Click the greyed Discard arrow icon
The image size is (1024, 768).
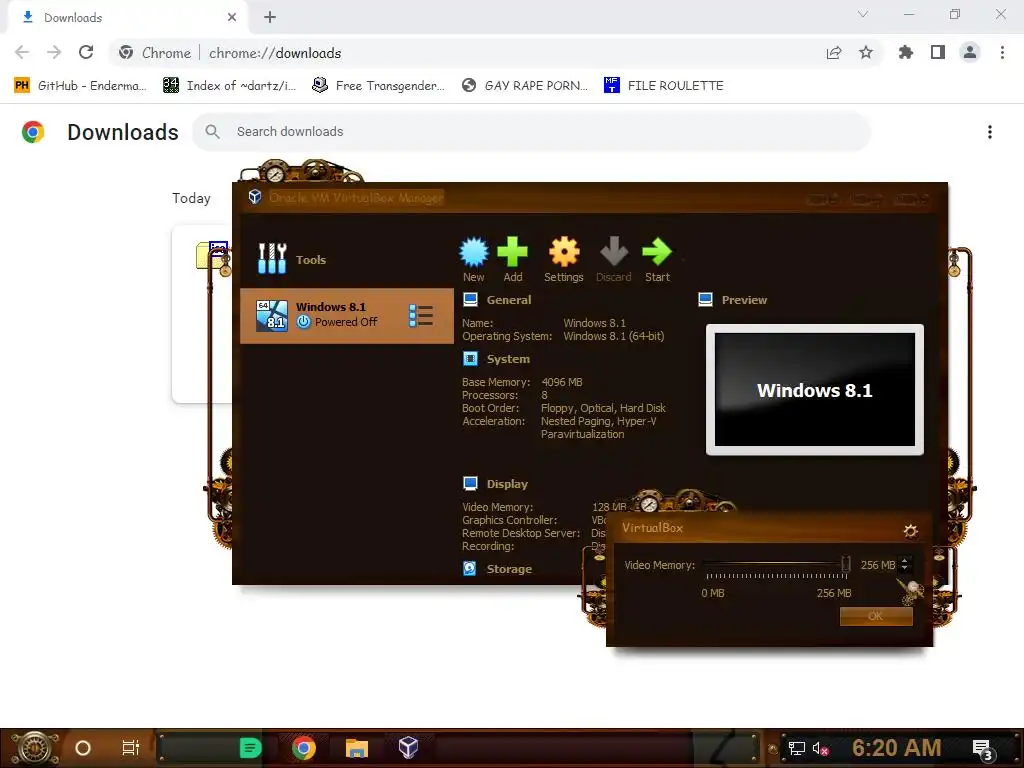(x=614, y=252)
